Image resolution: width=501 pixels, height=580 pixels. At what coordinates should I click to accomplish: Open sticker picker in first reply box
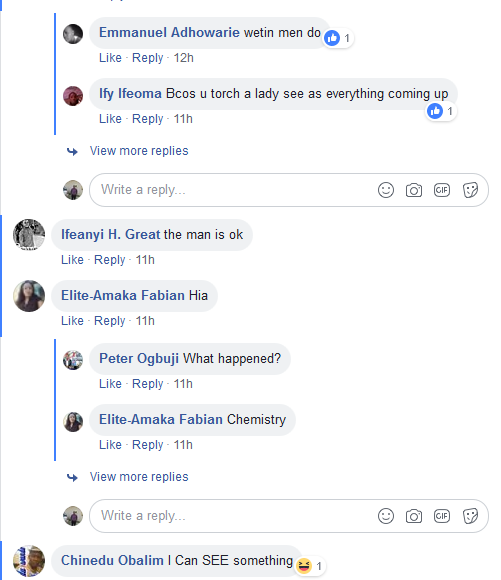[x=470, y=190]
